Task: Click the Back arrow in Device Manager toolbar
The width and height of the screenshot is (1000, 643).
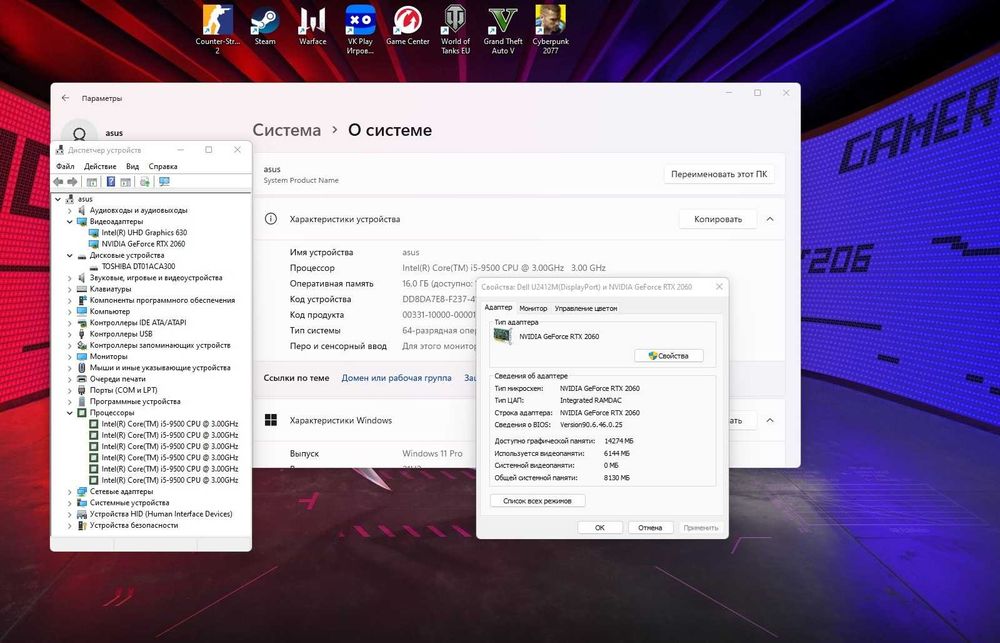Action: [59, 182]
